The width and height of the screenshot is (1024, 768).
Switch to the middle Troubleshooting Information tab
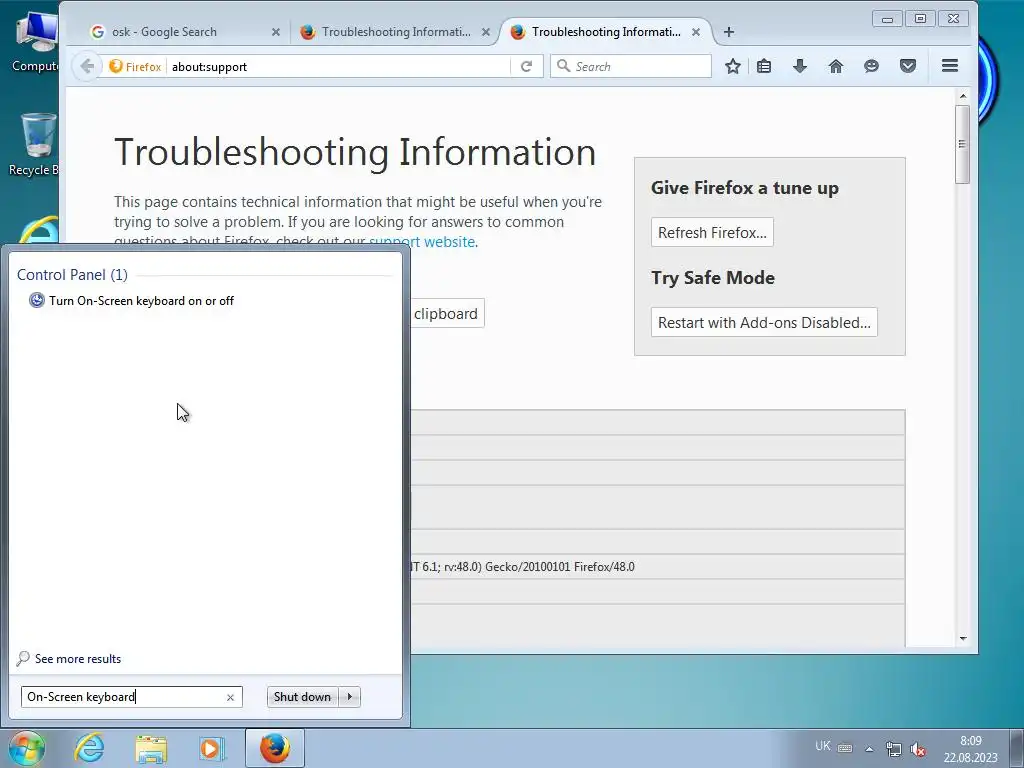coord(396,31)
